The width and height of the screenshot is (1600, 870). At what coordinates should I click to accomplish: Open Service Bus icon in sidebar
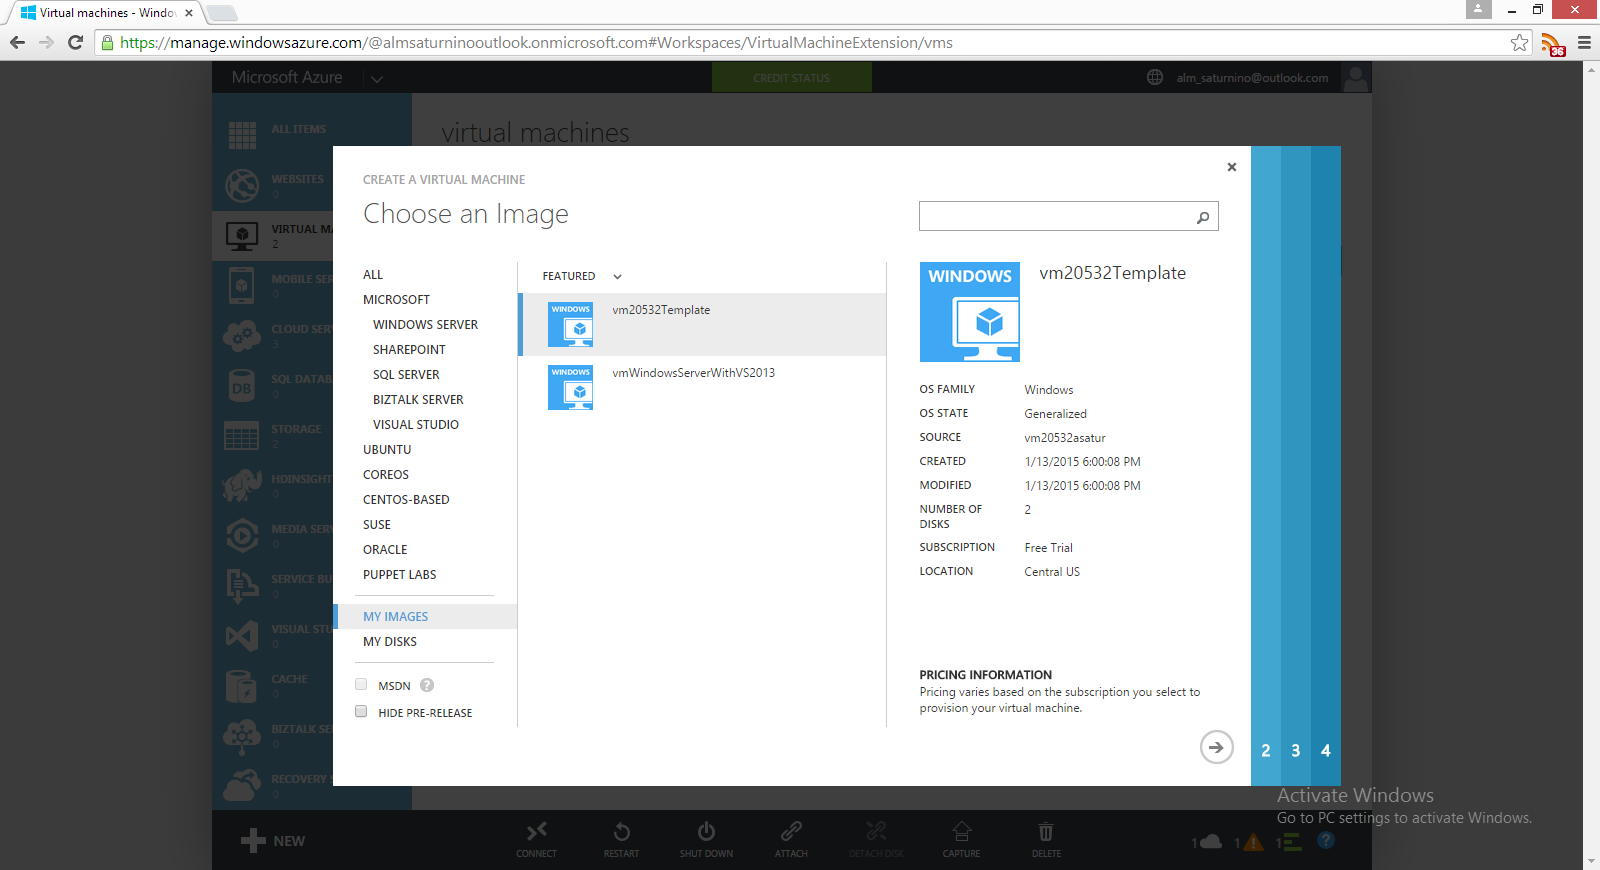click(242, 586)
